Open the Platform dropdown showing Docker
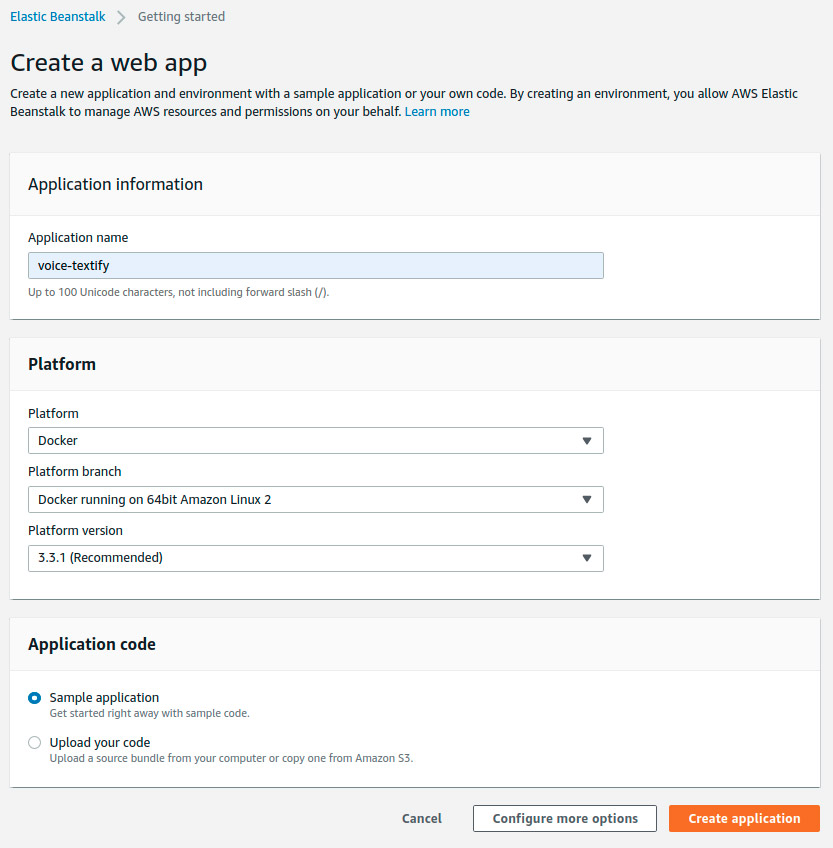 (315, 441)
